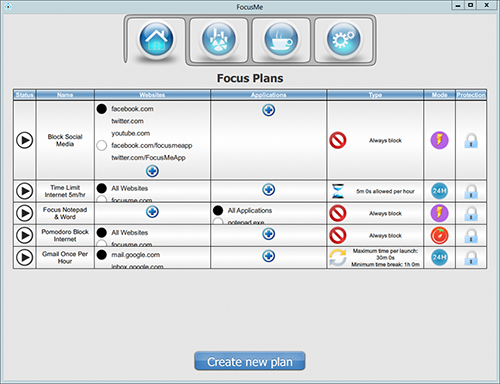Click the FocusMe app icon in title bar
Screen dimensions: 500x384
pyautogui.click(x=8, y=6)
